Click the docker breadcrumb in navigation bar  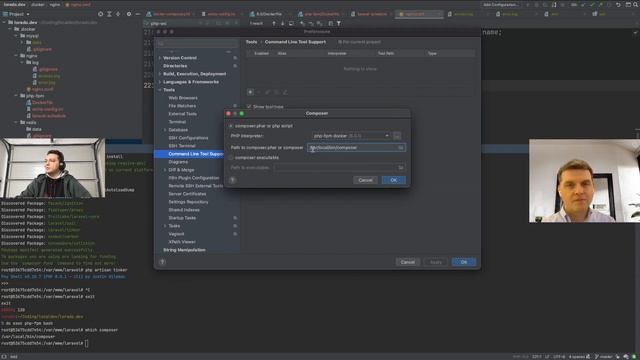(38, 4)
